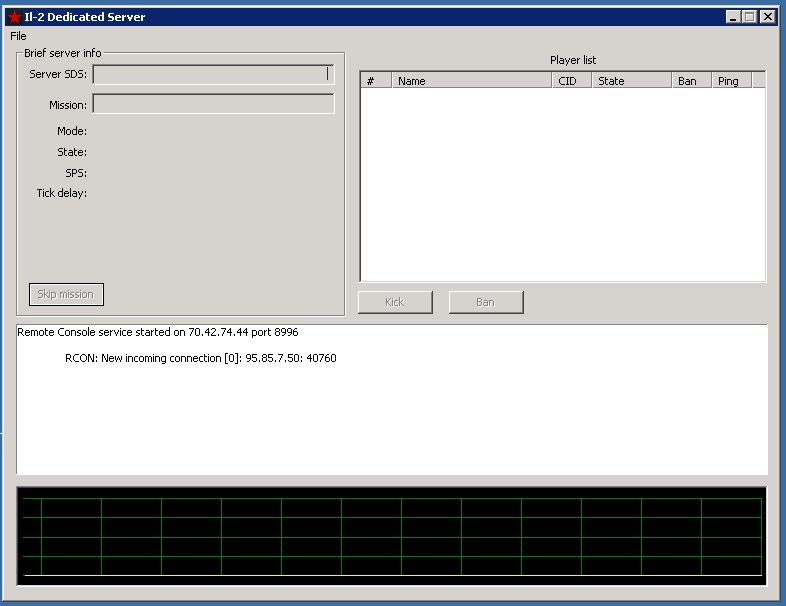
Task: Sort player list by CID column
Action: pos(571,81)
